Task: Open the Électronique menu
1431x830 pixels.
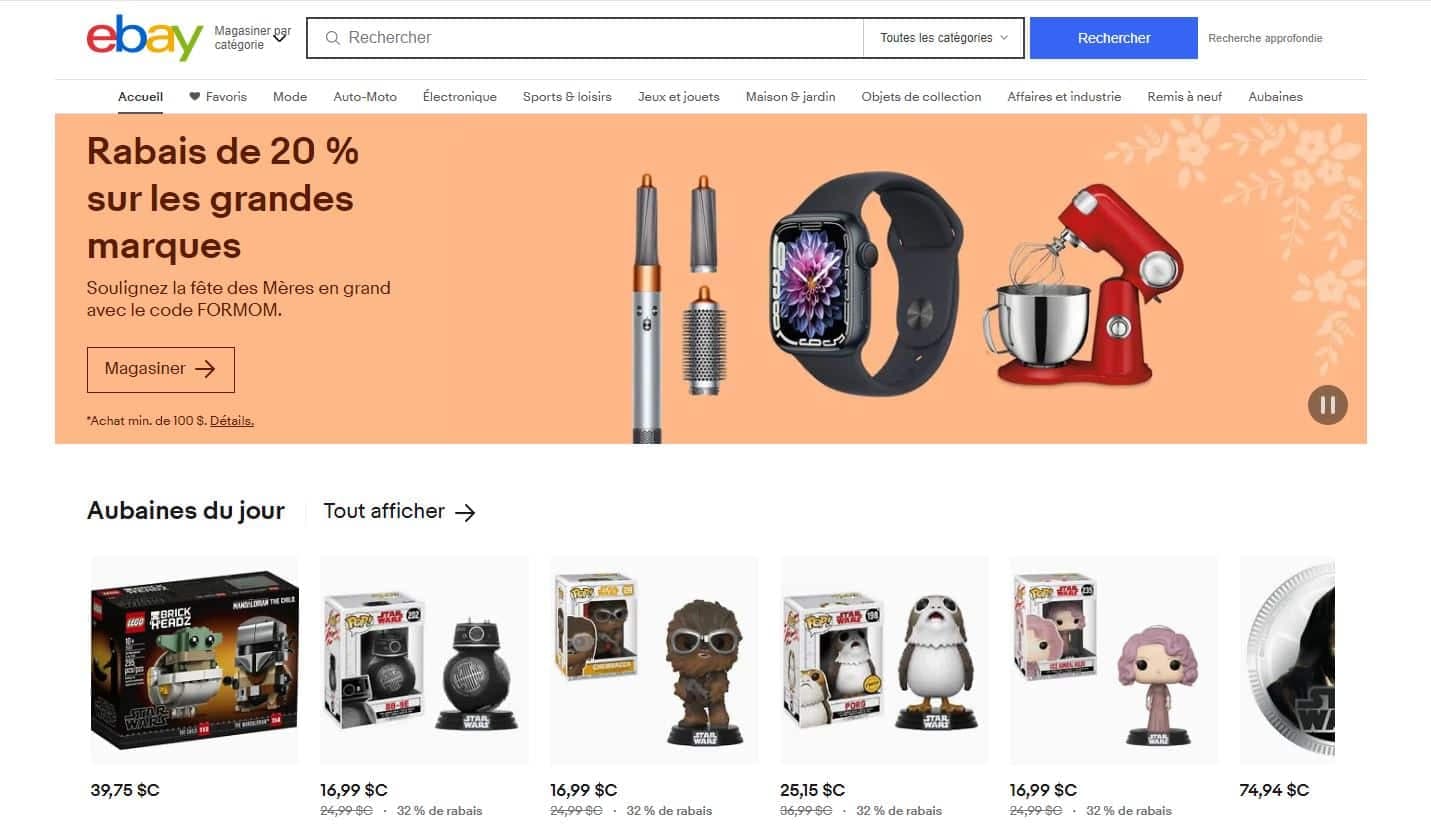Action: coord(460,97)
